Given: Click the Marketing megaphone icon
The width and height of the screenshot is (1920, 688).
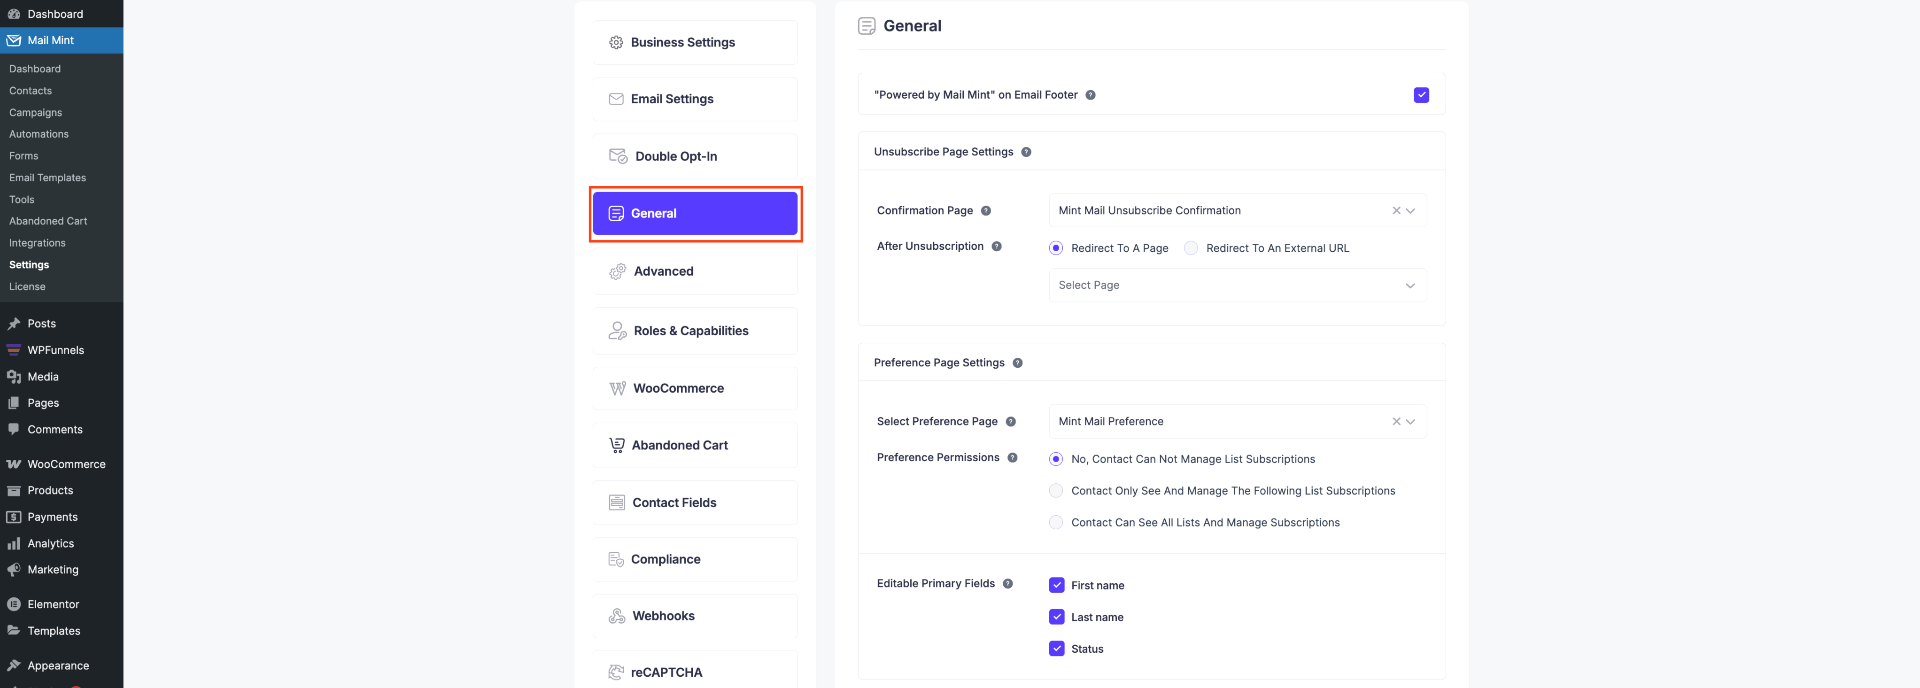Looking at the screenshot, I should pos(14,570).
